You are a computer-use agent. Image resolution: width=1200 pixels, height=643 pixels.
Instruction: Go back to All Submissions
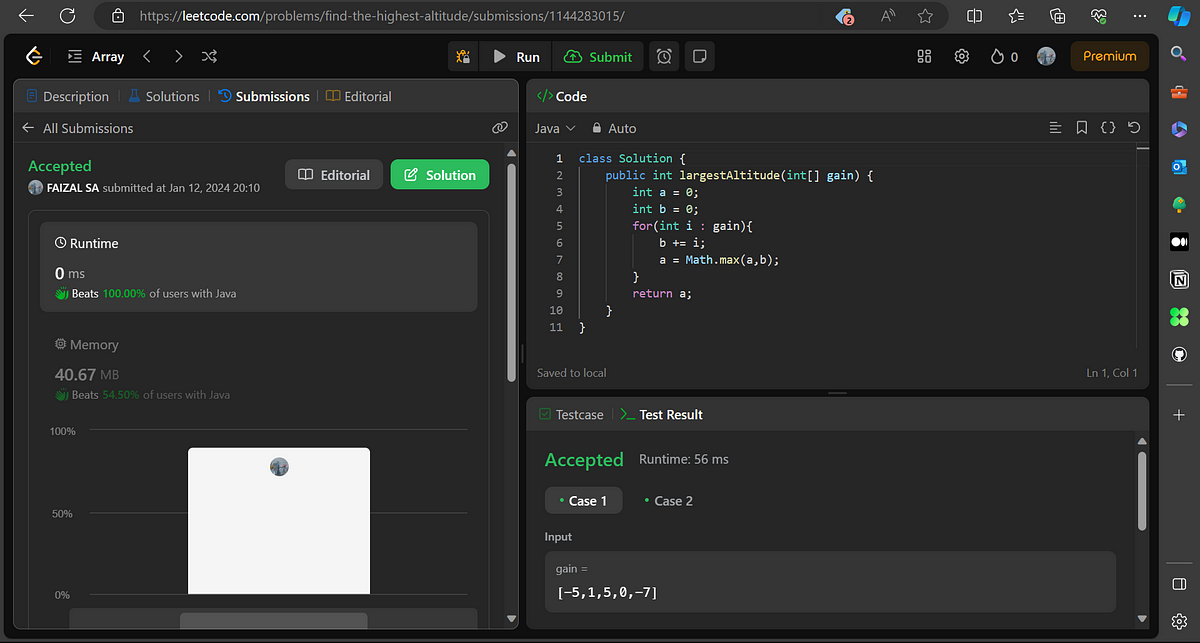click(x=78, y=128)
